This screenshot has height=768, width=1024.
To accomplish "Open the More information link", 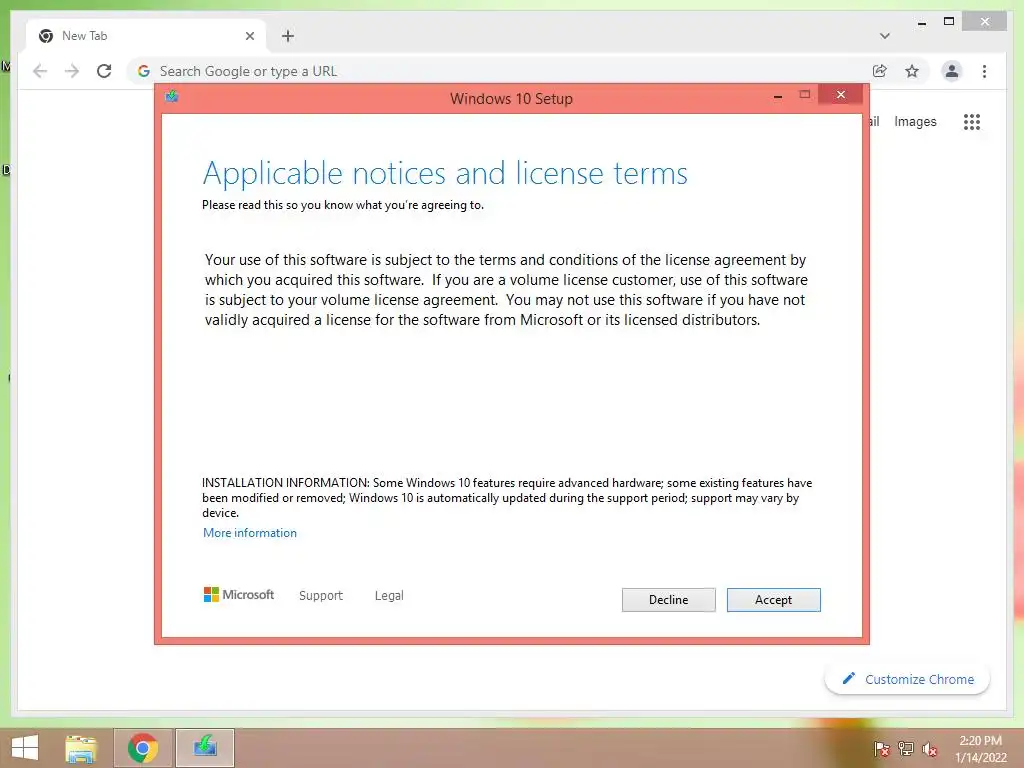I will point(249,533).
